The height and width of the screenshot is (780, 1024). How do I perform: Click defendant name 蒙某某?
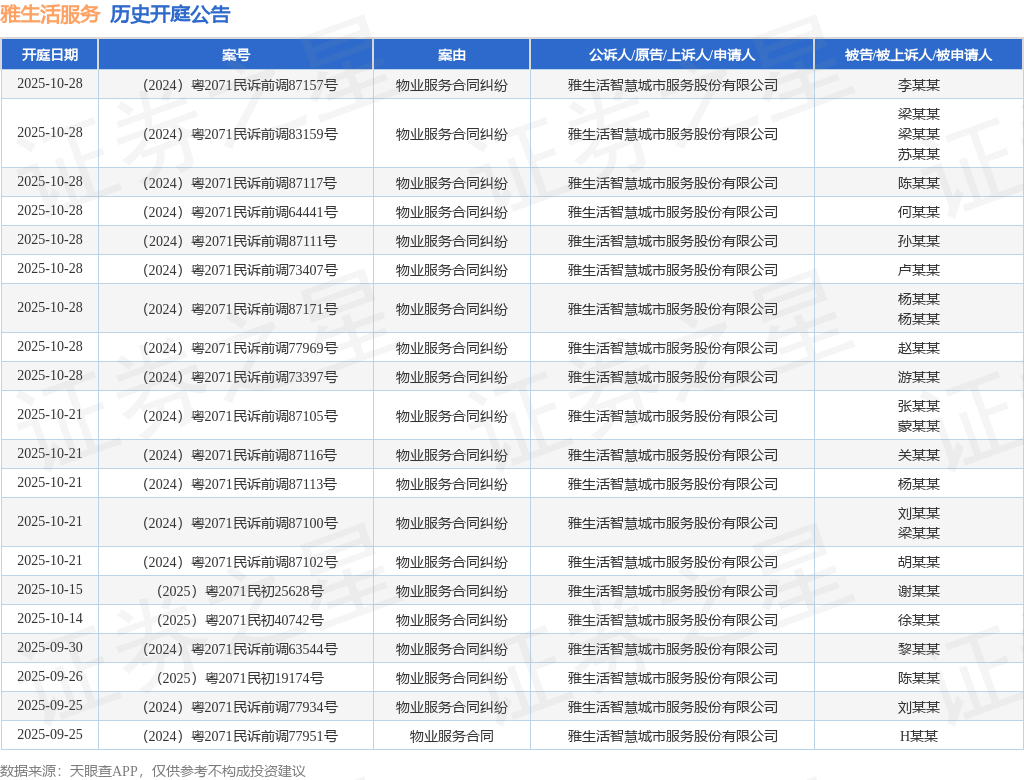pos(918,427)
